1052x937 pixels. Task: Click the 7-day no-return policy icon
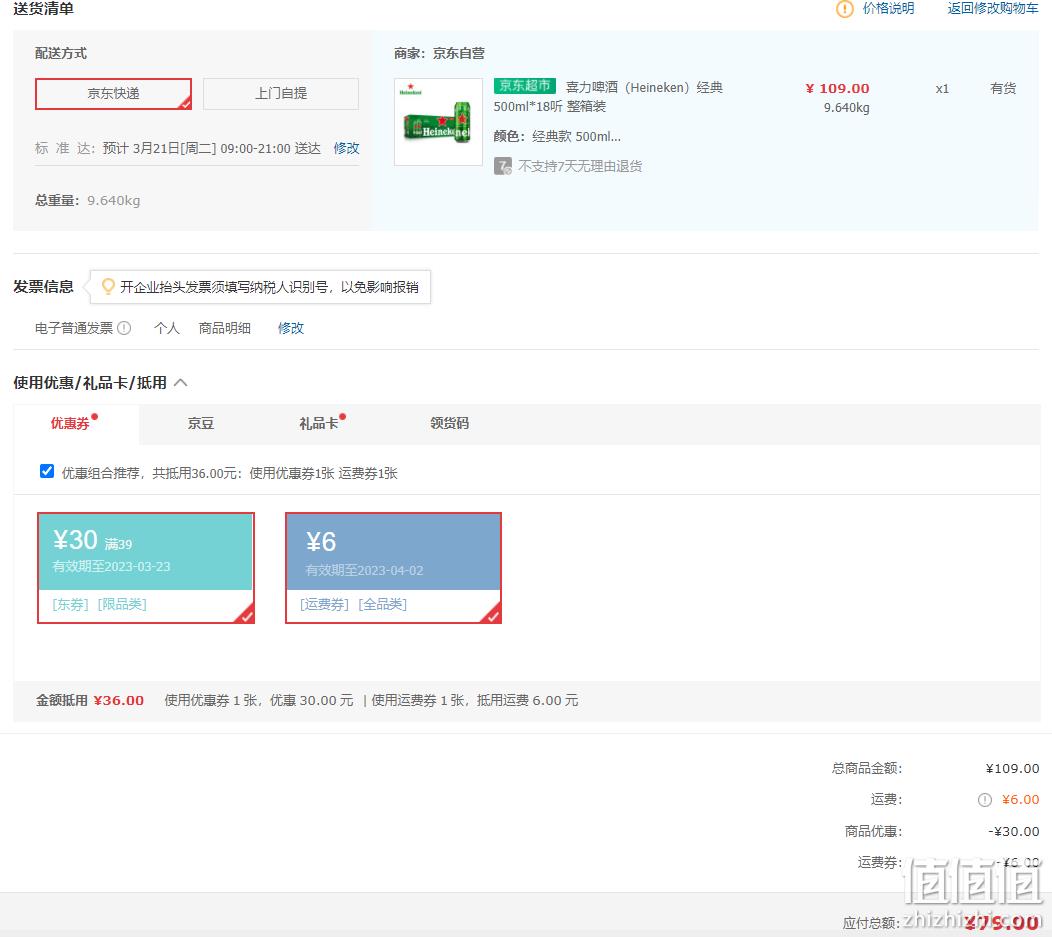click(x=503, y=166)
